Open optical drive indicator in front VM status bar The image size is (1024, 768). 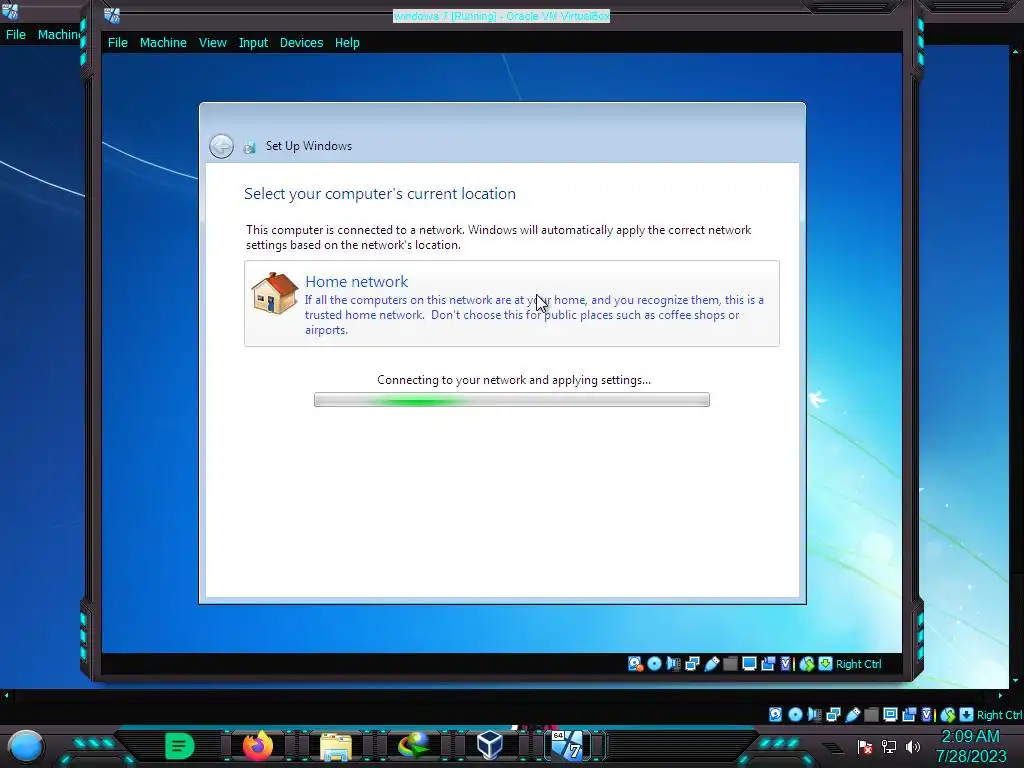click(x=654, y=664)
